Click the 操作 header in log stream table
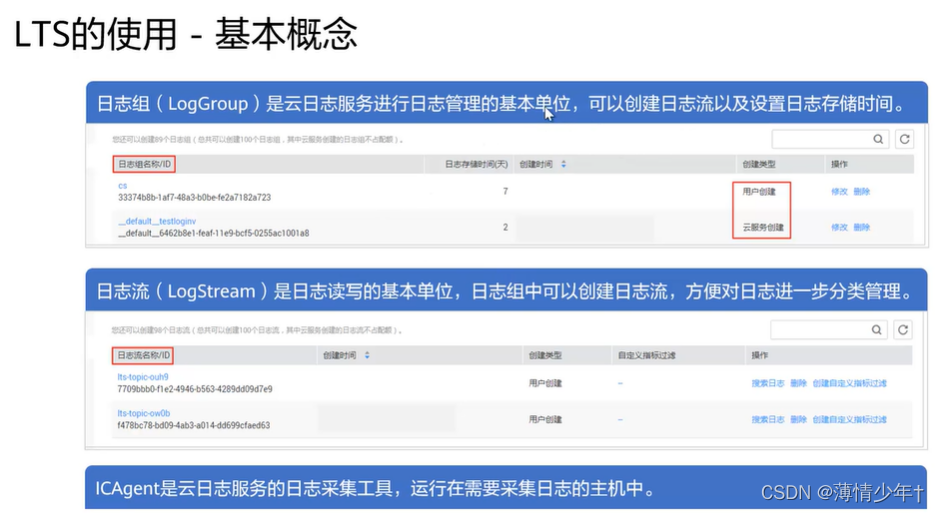940x513 pixels. tap(760, 355)
